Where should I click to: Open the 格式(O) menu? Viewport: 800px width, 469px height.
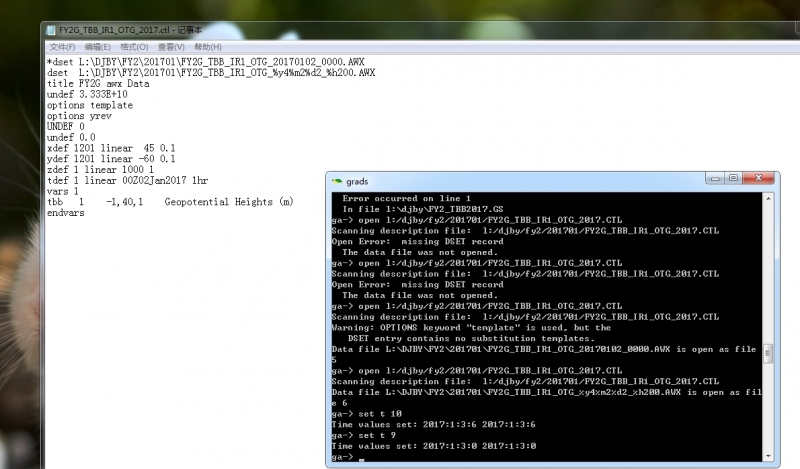135,47
